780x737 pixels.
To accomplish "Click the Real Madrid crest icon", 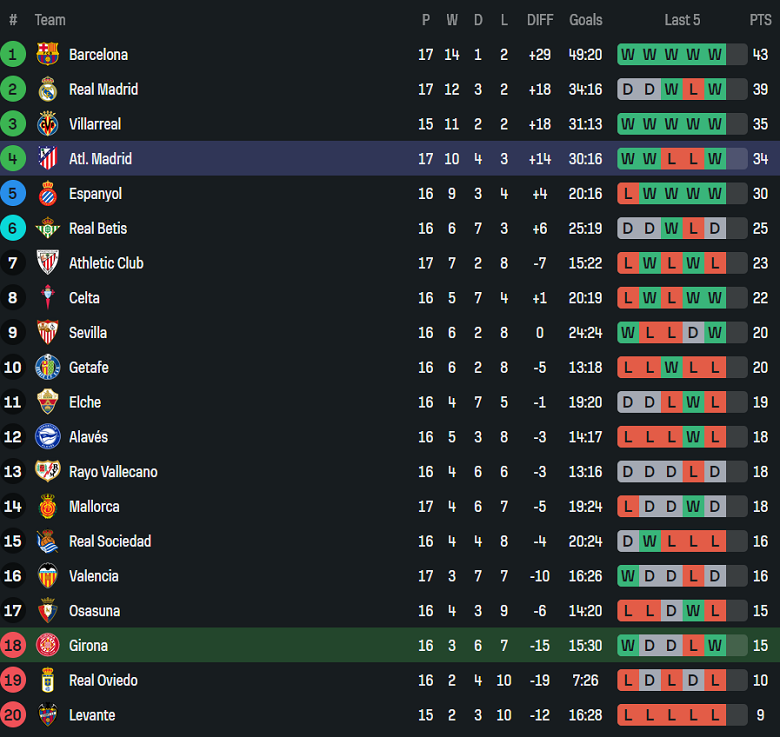I will coord(47,89).
